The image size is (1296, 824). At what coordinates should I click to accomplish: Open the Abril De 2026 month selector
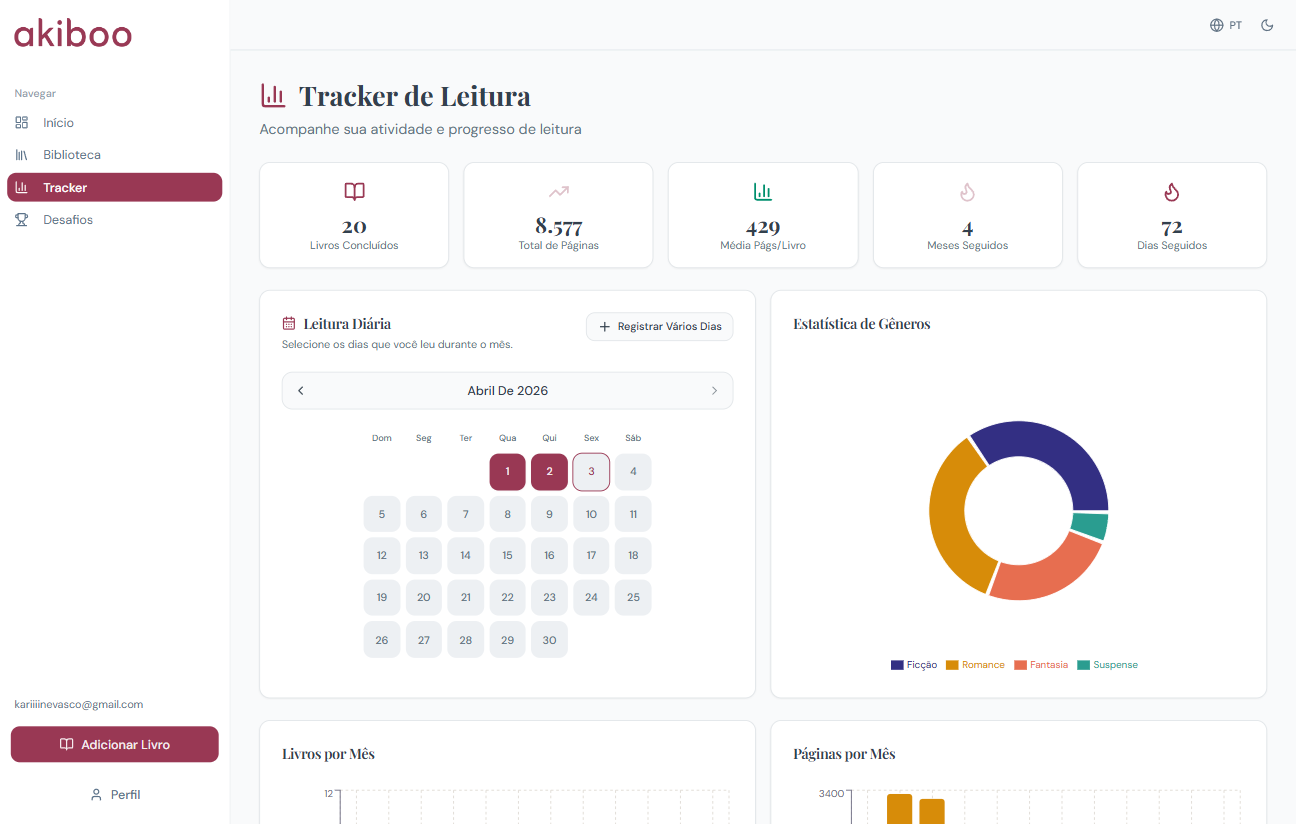pyautogui.click(x=507, y=390)
